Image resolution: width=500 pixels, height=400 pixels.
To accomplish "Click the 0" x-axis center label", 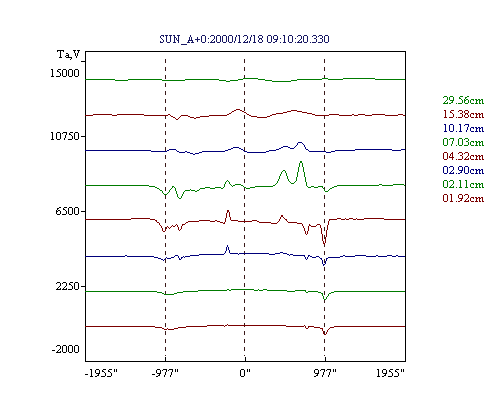I will pos(245,373).
